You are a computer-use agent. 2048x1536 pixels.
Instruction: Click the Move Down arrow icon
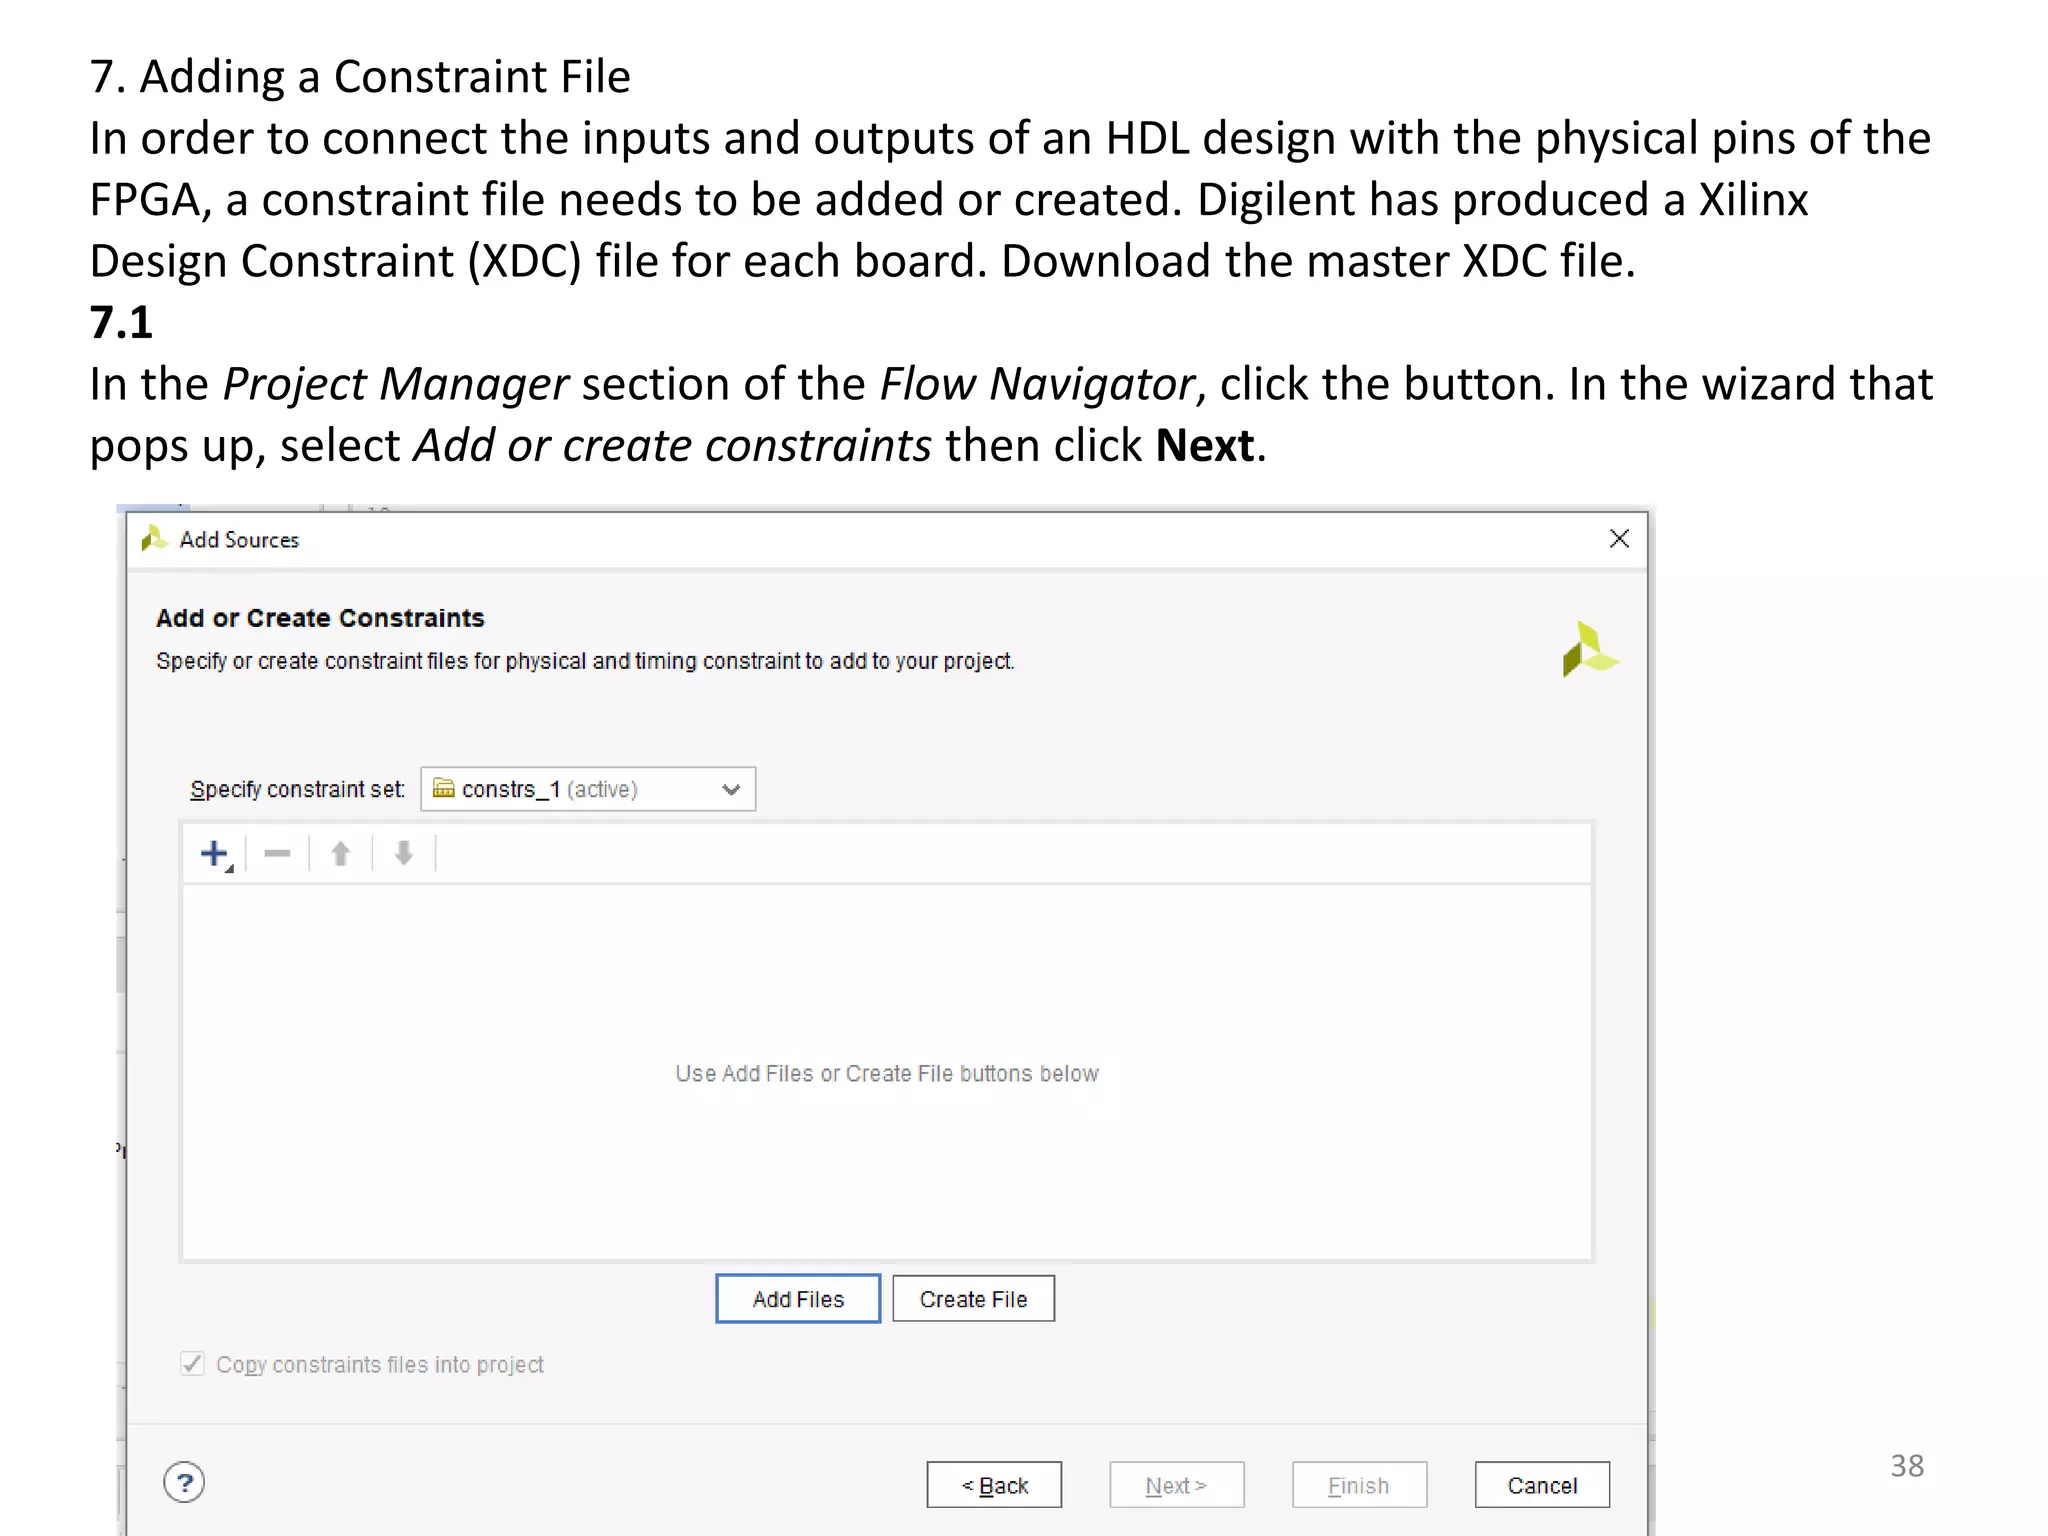click(x=403, y=854)
